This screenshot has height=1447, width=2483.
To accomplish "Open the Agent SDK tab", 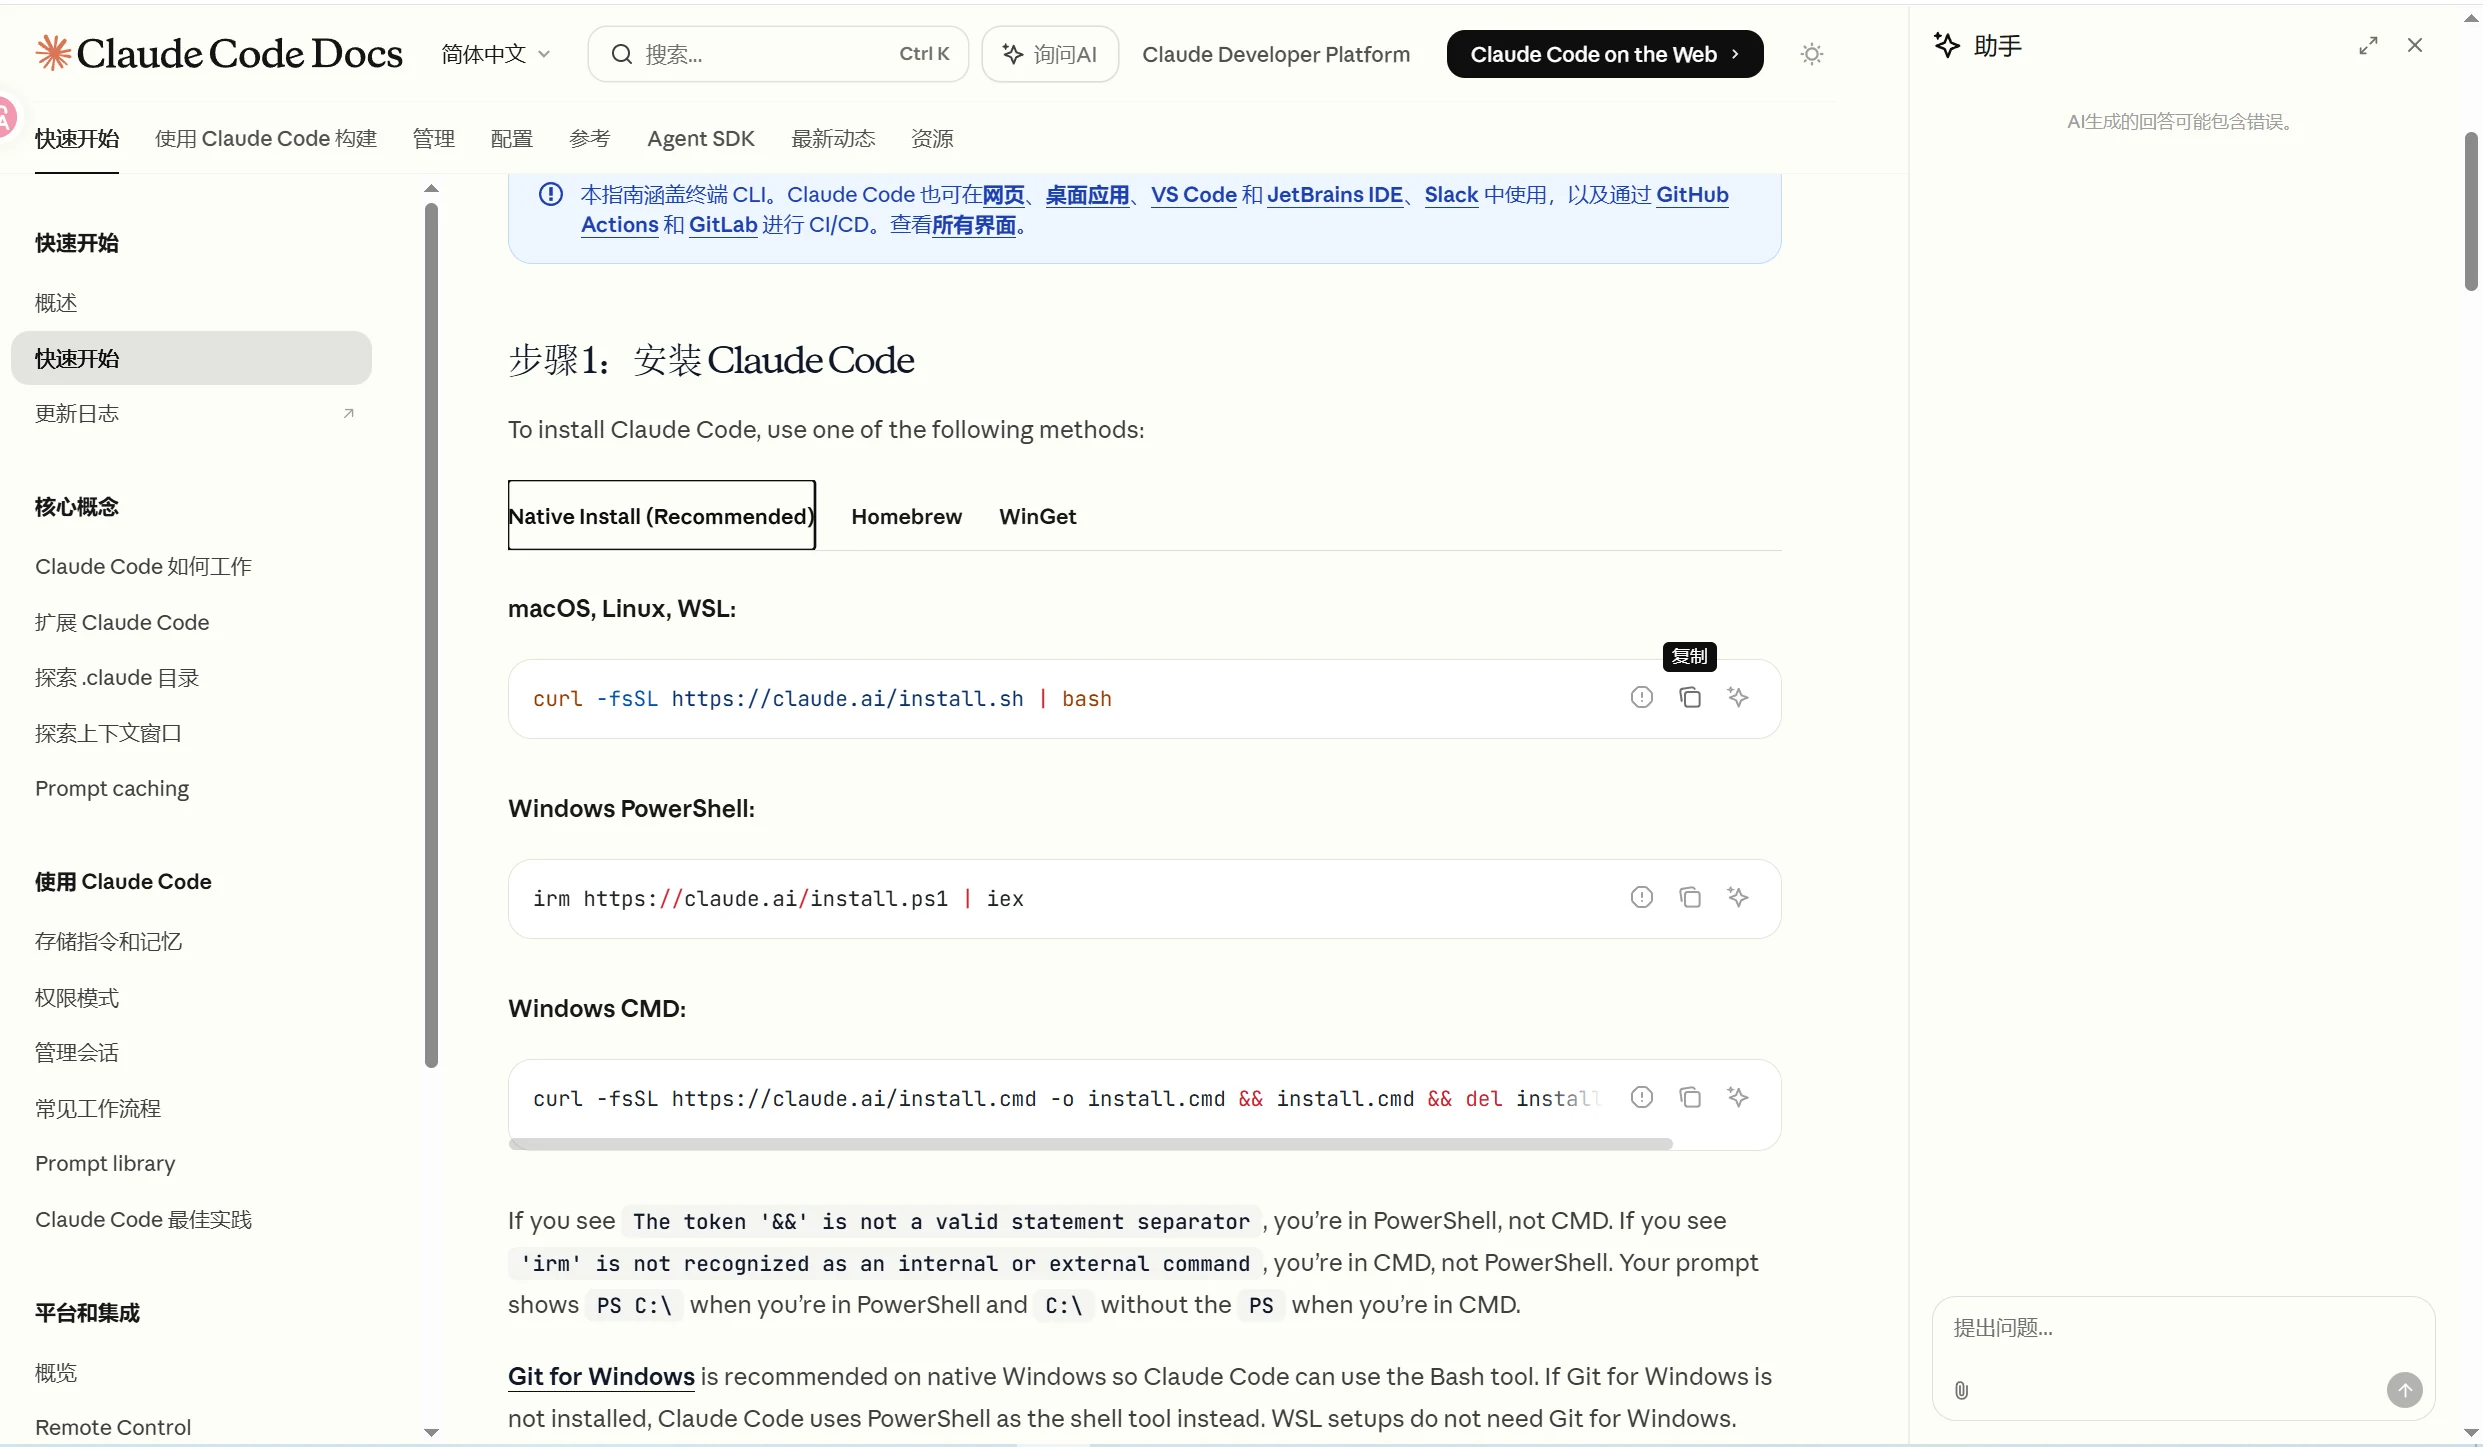I will click(701, 138).
